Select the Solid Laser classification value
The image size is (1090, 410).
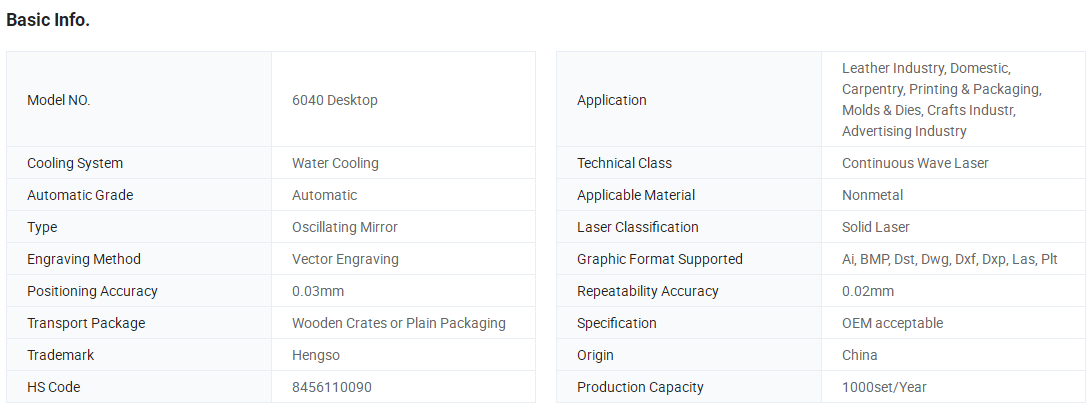876,227
